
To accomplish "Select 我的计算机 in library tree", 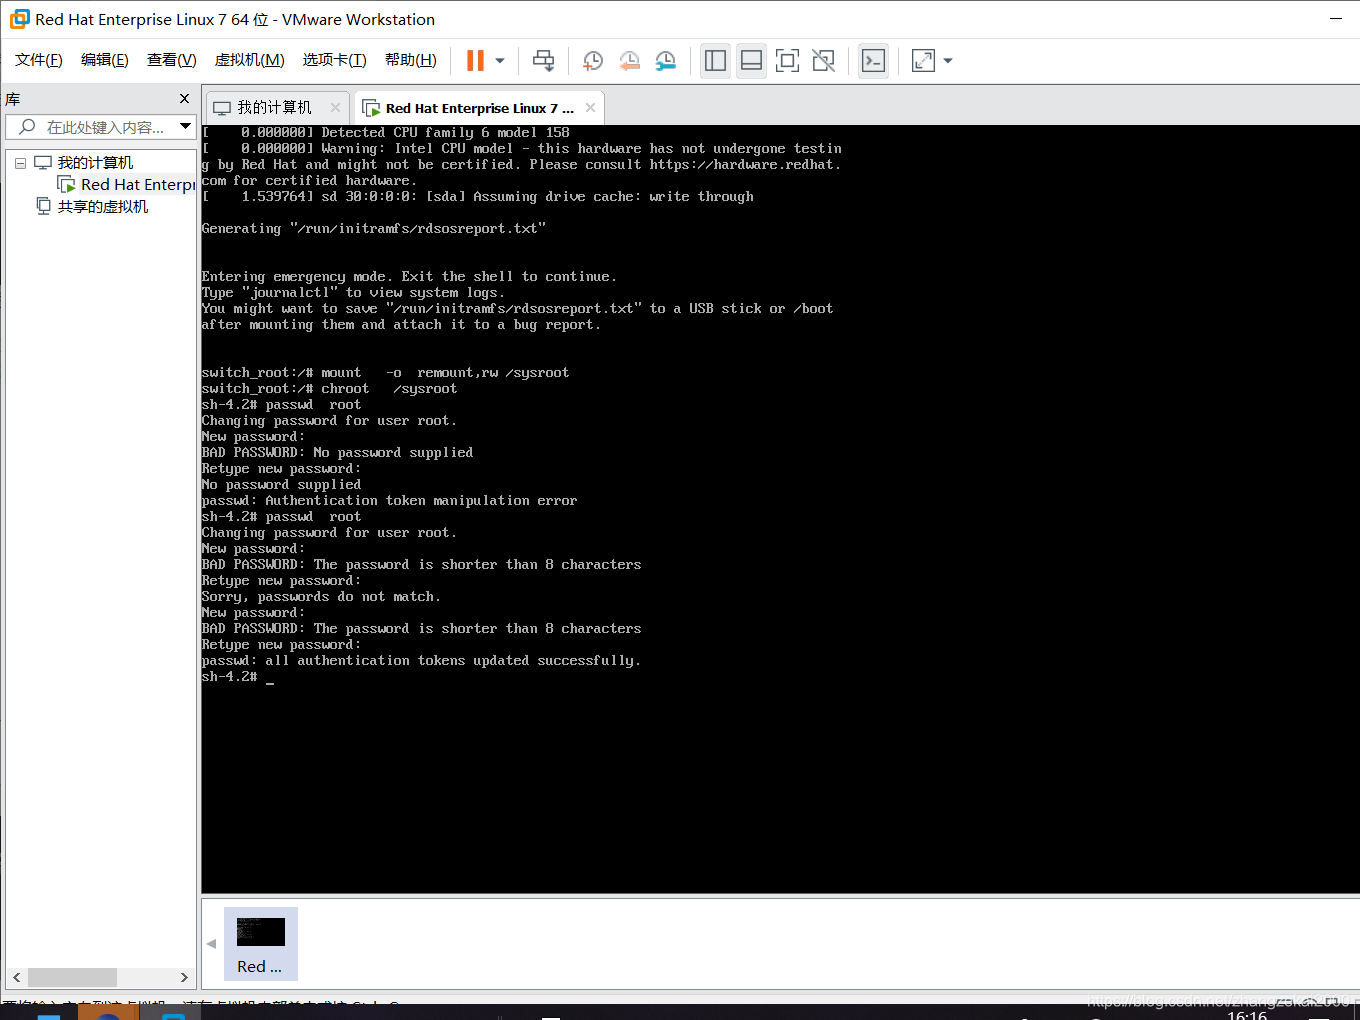I will point(95,163).
